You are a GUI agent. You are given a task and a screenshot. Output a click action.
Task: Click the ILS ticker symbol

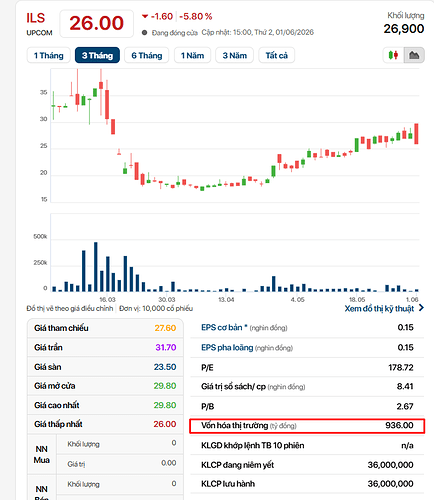click(35, 18)
